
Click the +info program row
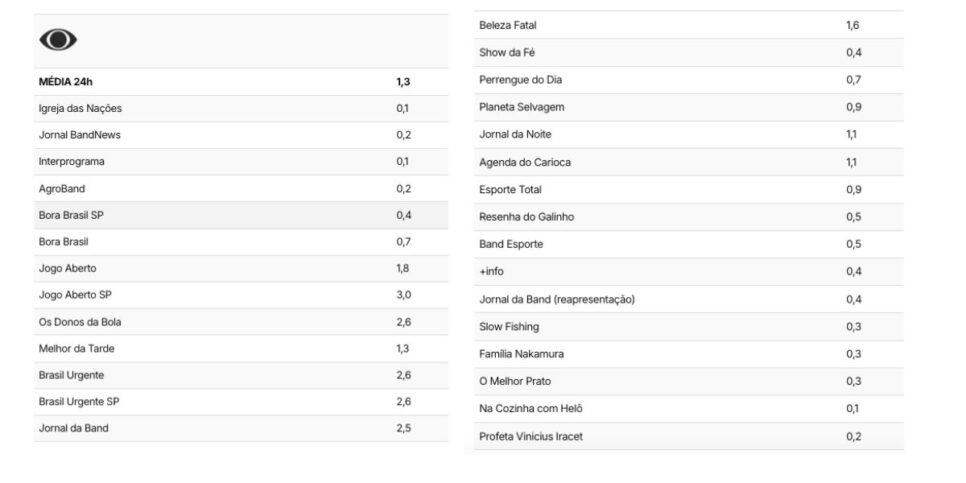coord(689,272)
